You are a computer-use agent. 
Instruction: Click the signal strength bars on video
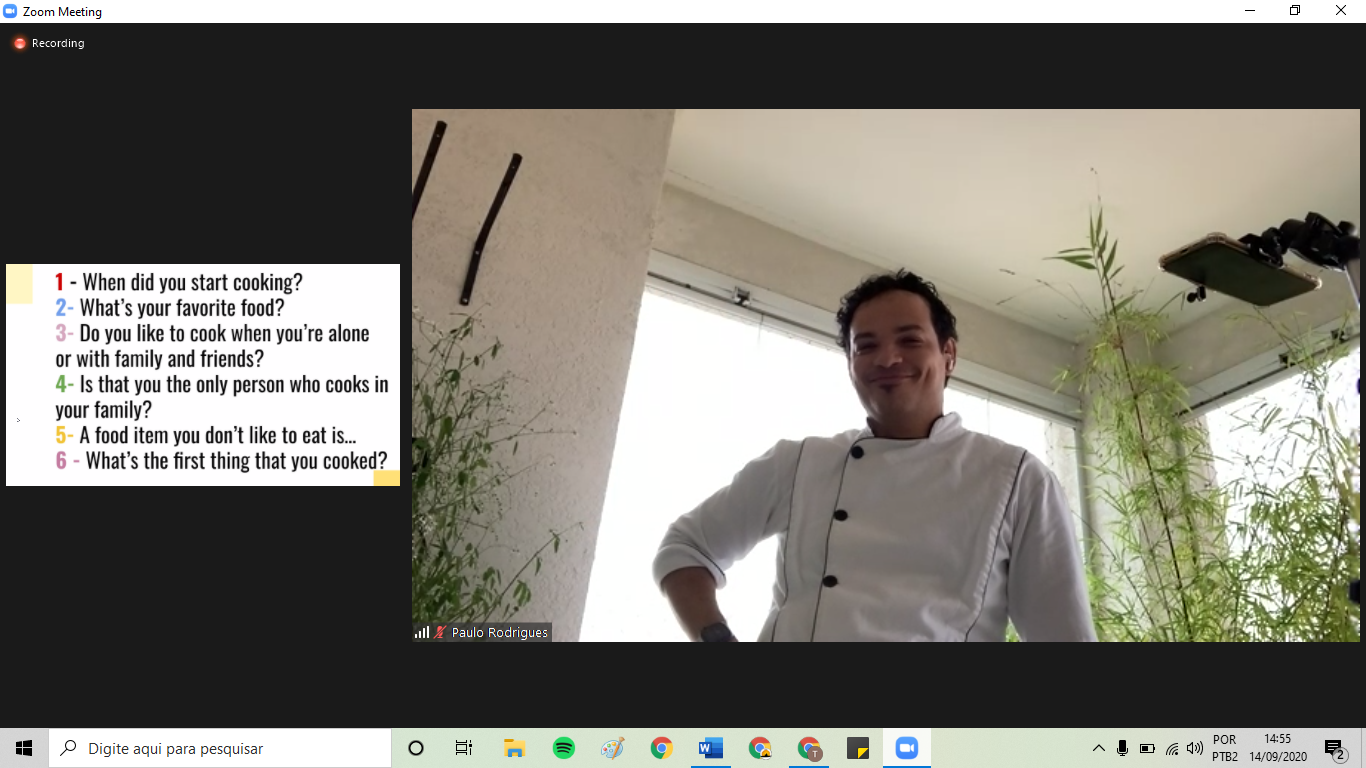pyautogui.click(x=422, y=632)
